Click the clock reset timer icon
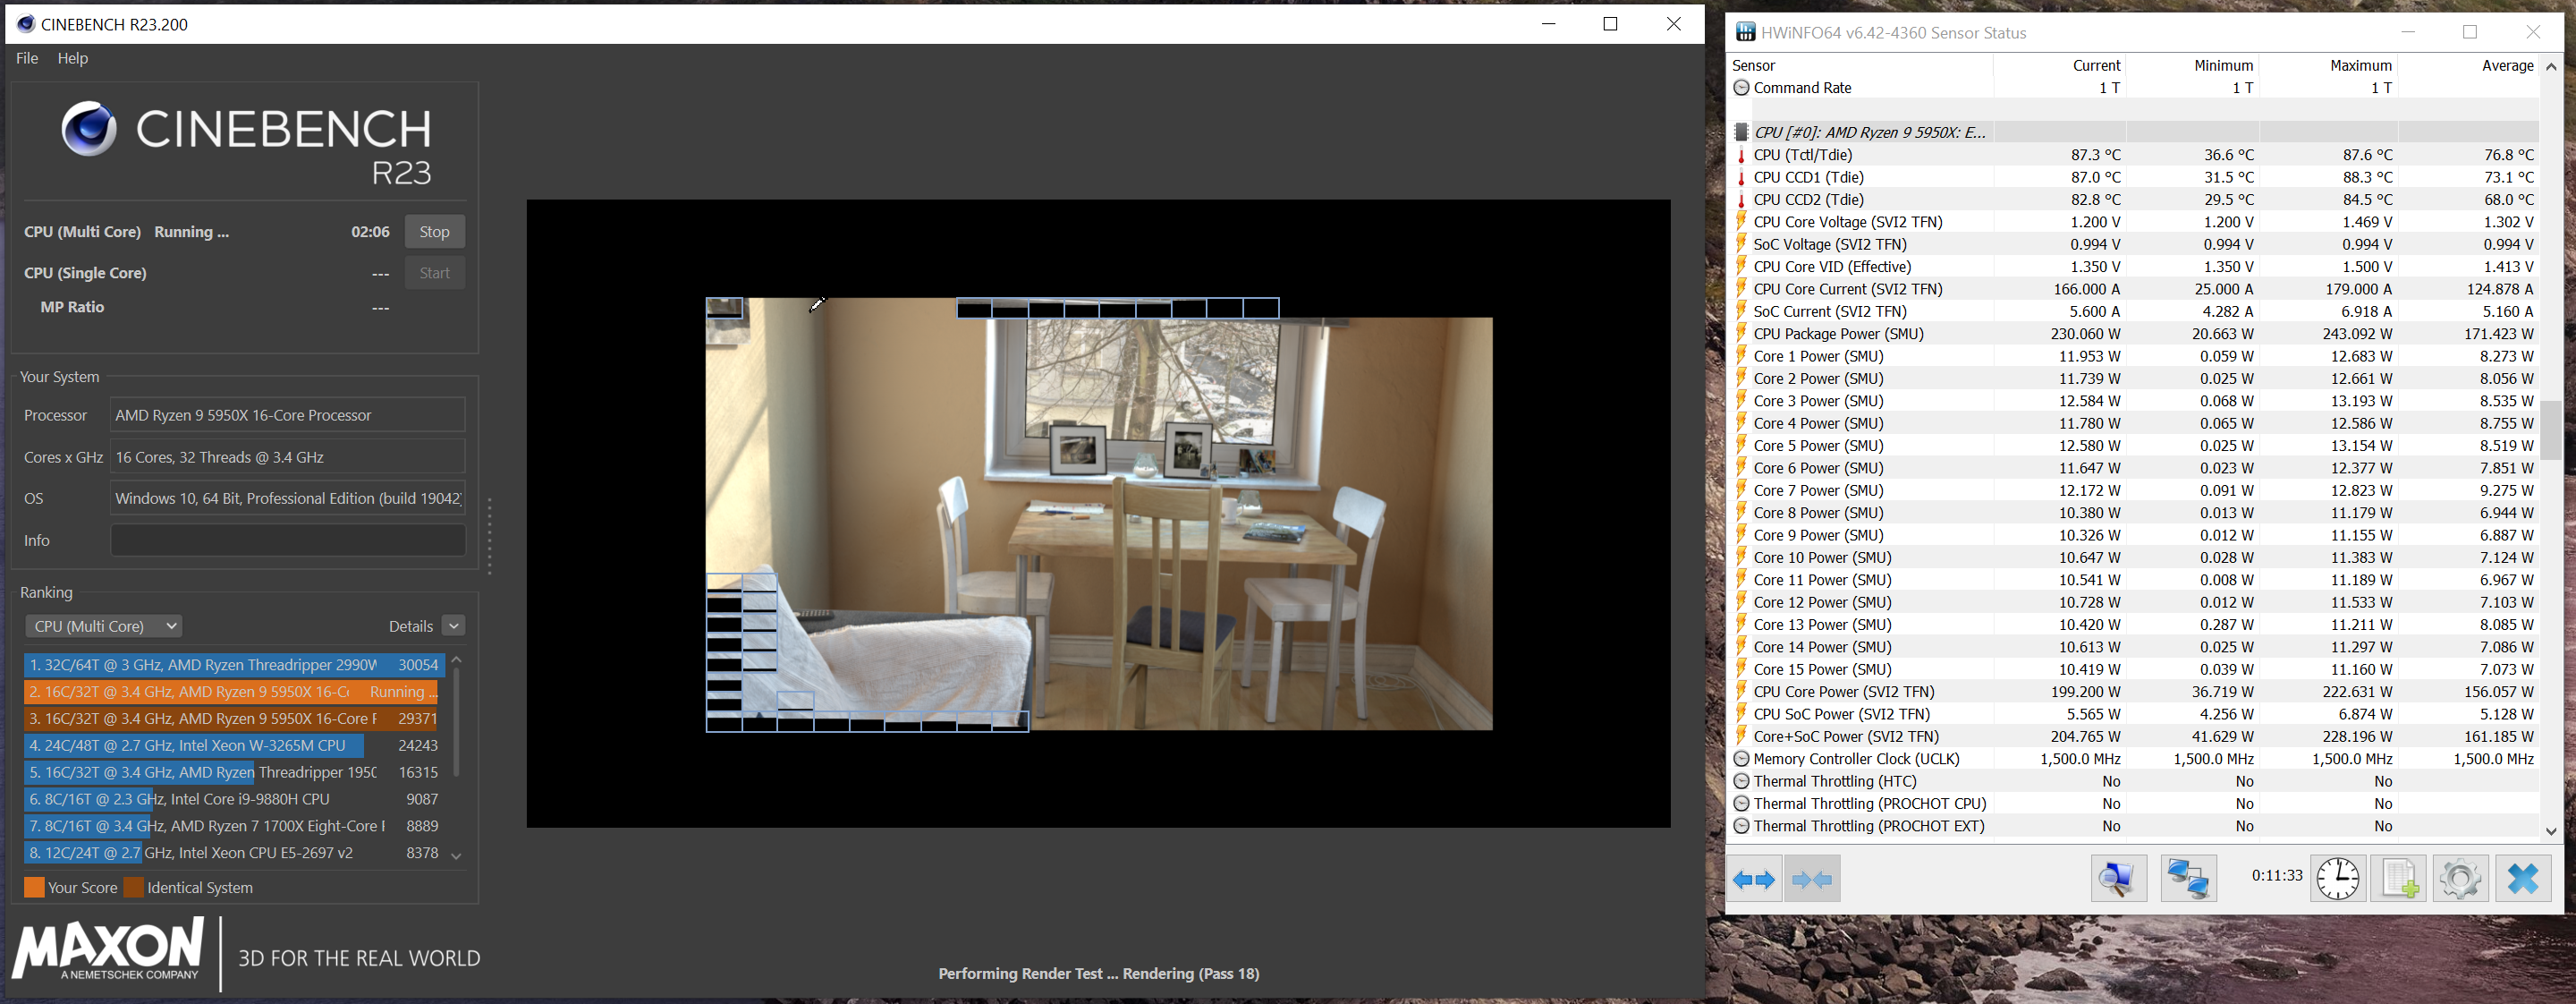The width and height of the screenshot is (2576, 1004). [x=2337, y=879]
